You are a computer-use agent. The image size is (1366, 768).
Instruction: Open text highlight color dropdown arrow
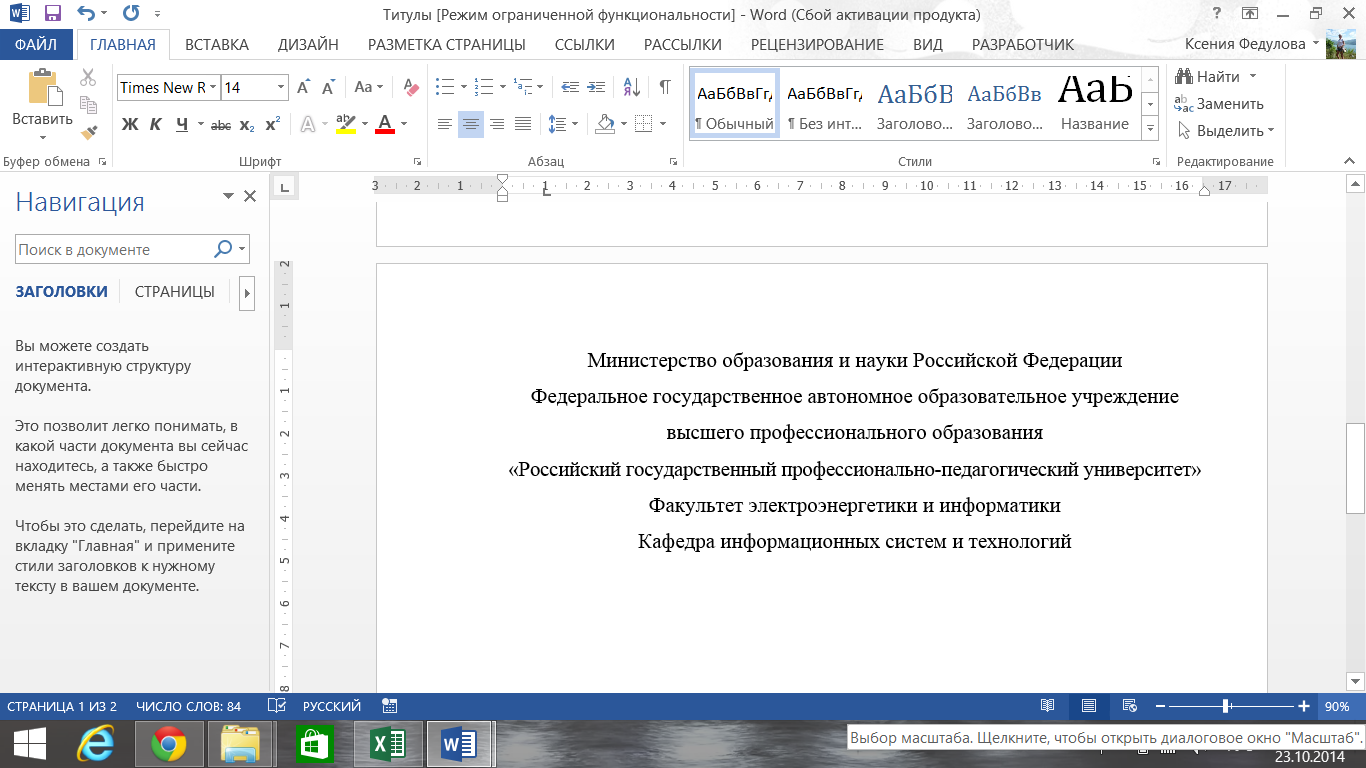pyautogui.click(x=365, y=125)
